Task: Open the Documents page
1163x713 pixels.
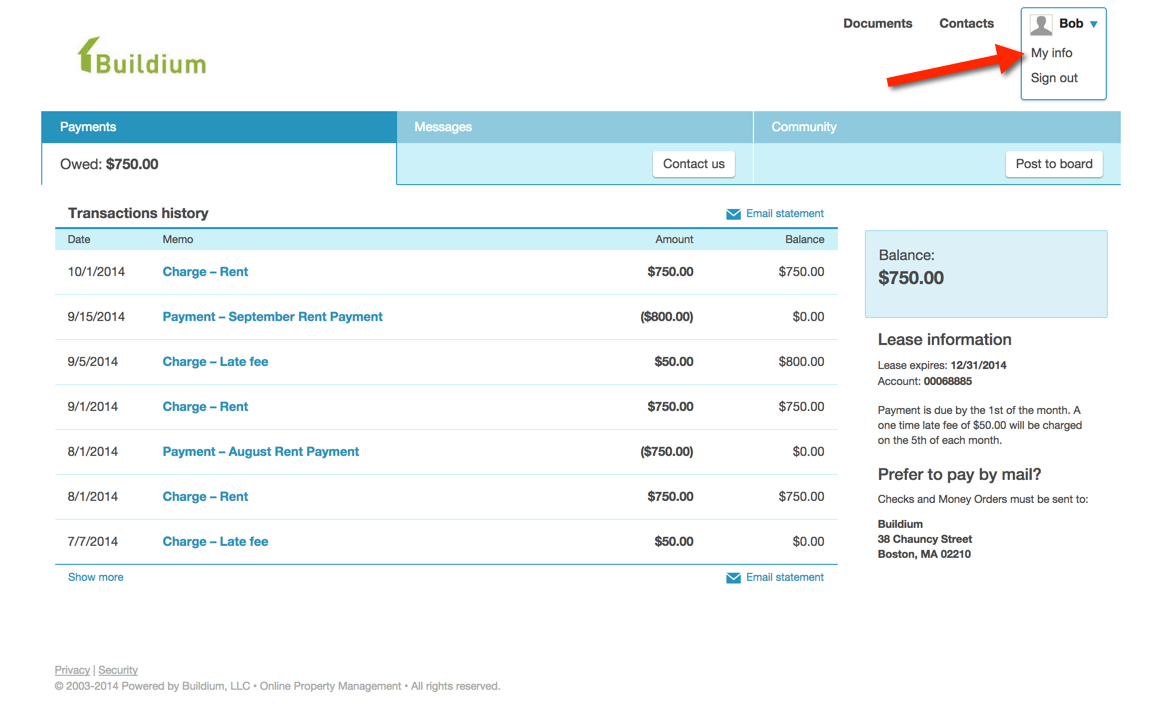Action: tap(877, 23)
